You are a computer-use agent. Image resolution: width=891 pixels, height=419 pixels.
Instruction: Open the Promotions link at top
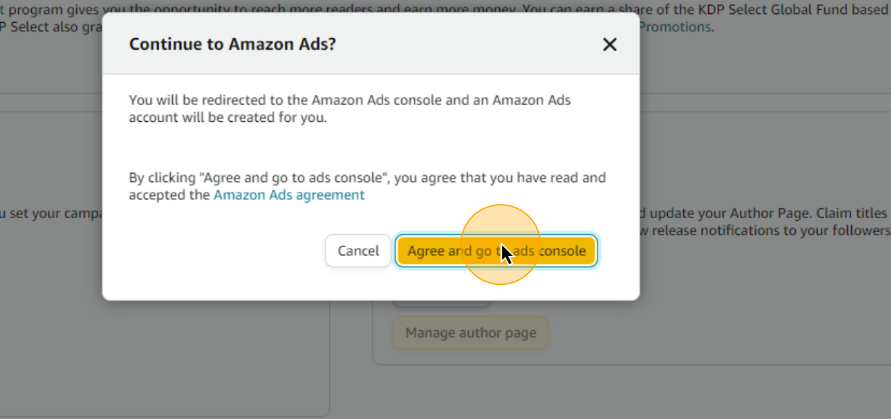click(x=675, y=27)
